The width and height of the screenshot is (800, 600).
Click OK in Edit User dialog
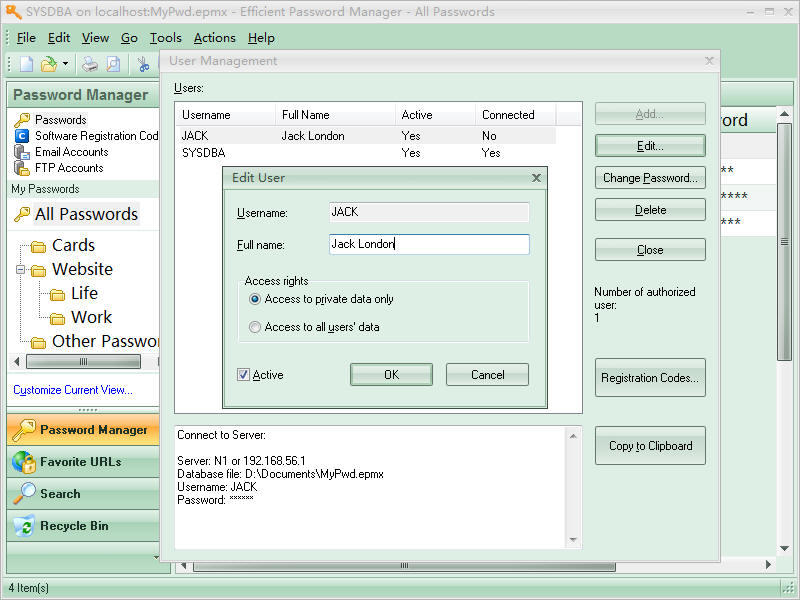click(x=391, y=375)
